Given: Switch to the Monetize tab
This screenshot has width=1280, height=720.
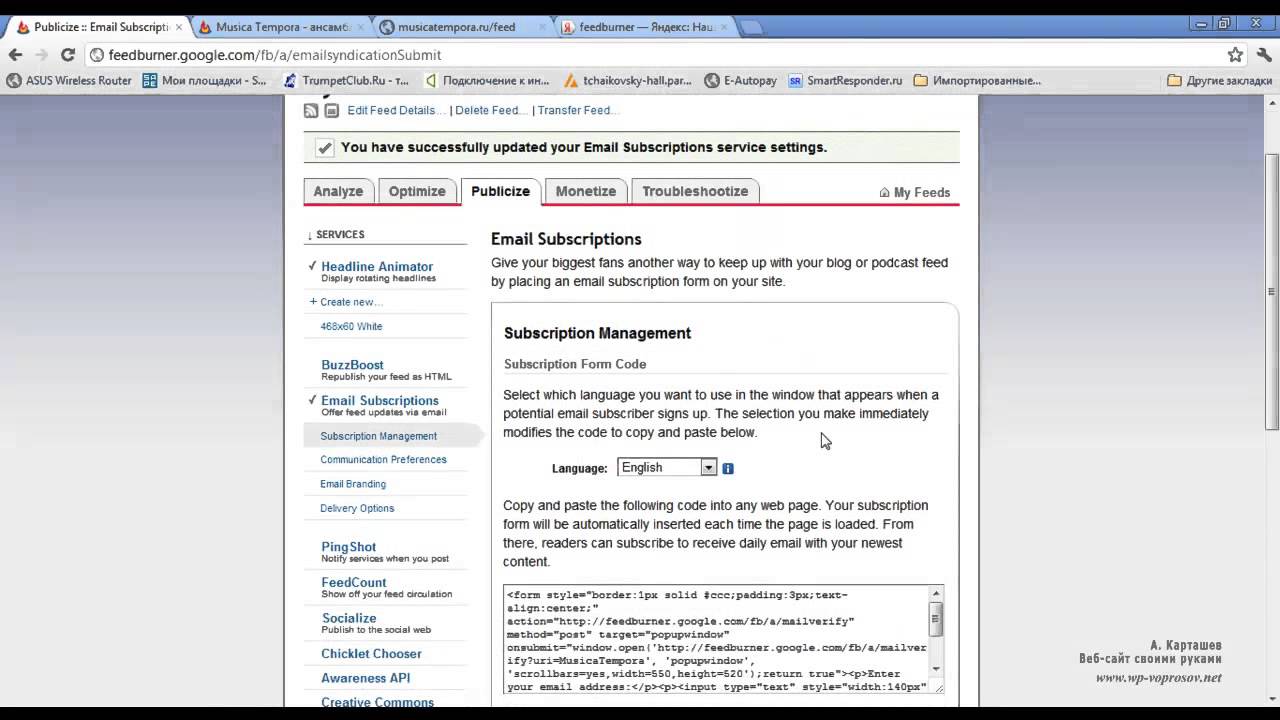Looking at the screenshot, I should (x=586, y=191).
